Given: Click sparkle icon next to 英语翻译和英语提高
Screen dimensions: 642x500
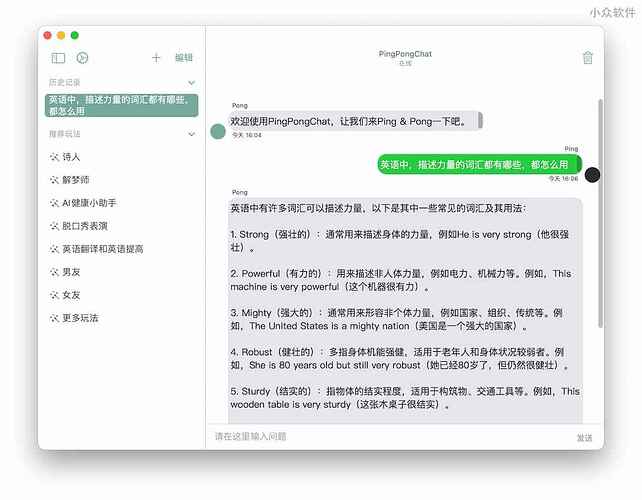Looking at the screenshot, I should pyautogui.click(x=54, y=249).
